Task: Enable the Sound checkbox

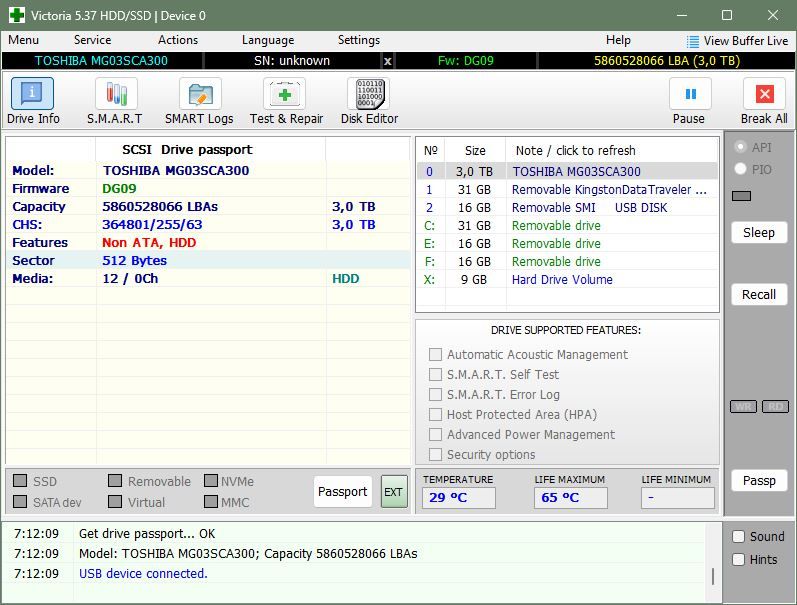Action: 739,536
